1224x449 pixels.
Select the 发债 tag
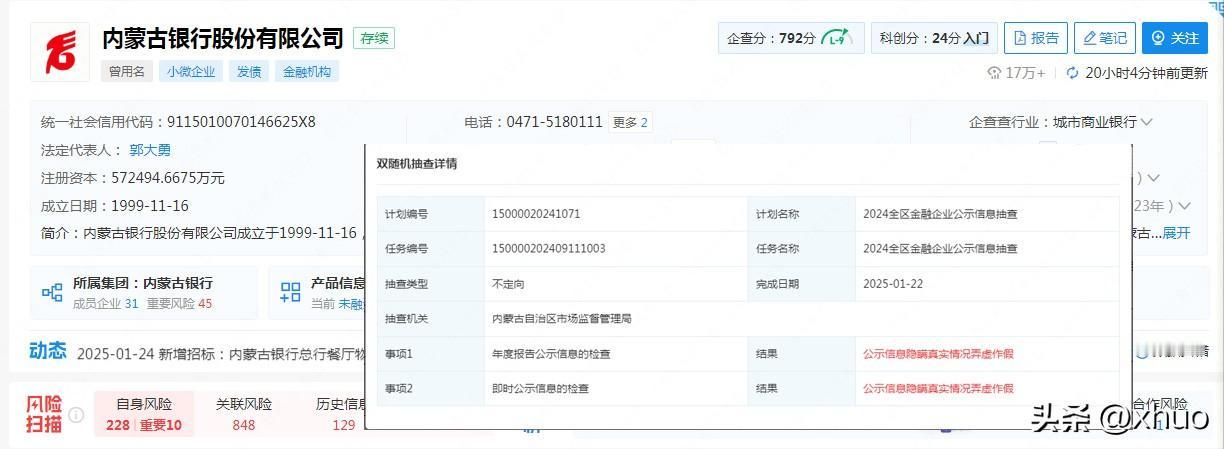coord(249,71)
